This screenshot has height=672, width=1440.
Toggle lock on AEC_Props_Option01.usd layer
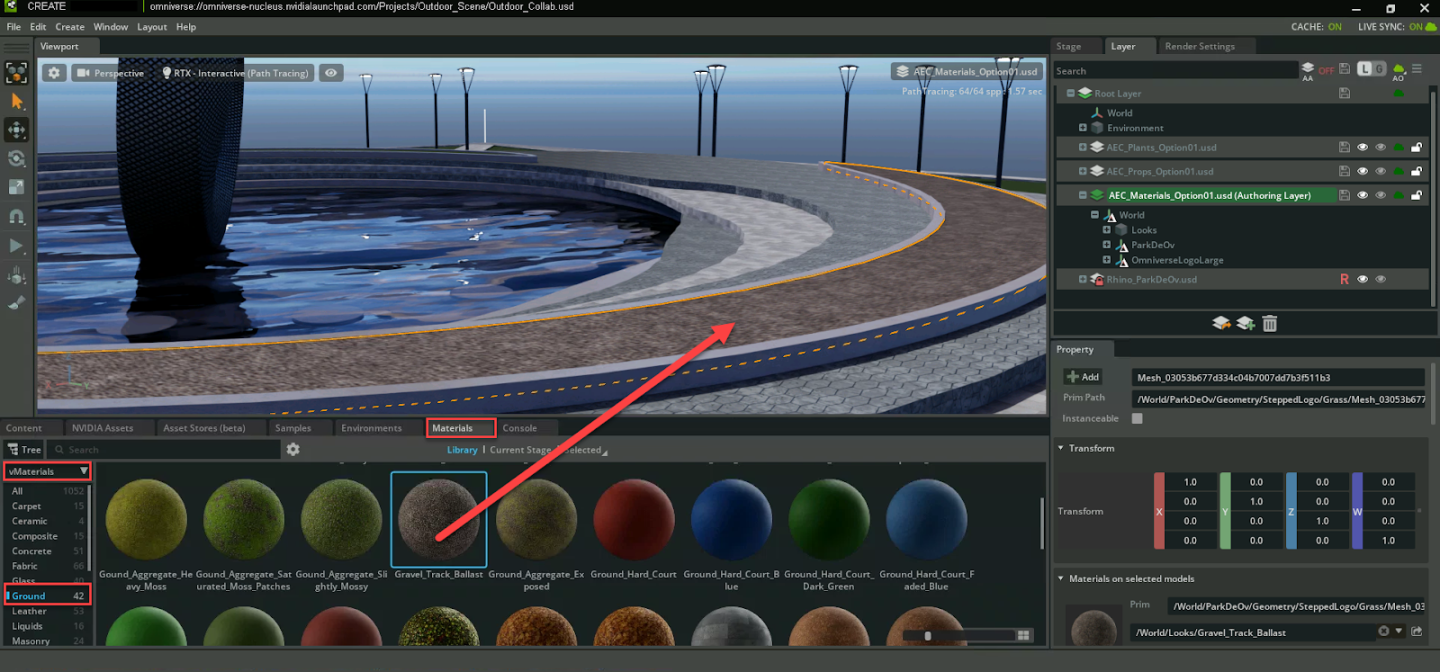[1416, 171]
